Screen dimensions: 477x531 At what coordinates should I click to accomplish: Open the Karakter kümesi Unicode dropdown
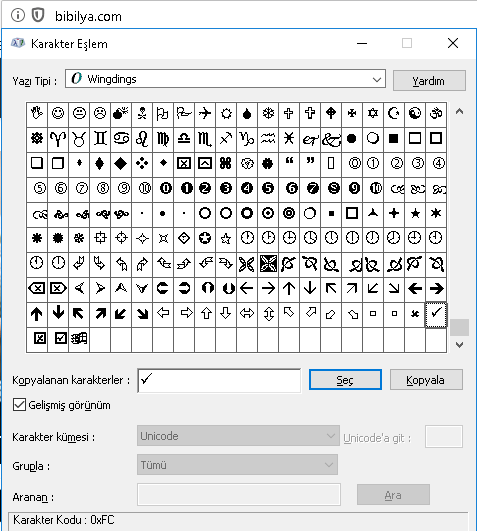click(x=238, y=436)
